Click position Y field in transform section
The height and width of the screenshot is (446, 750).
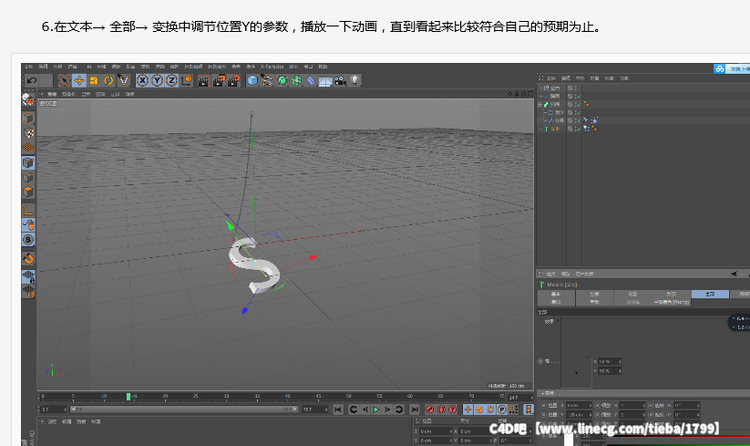[578, 414]
